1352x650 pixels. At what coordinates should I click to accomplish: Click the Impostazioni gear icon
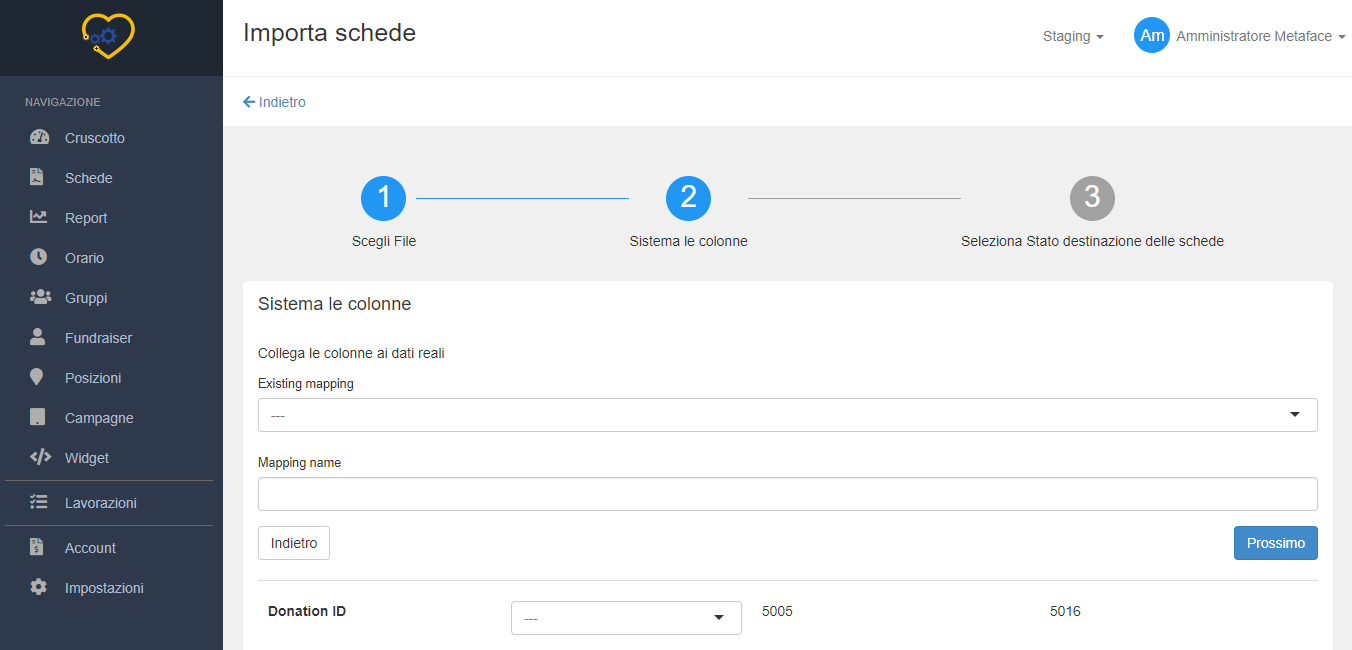(39, 587)
